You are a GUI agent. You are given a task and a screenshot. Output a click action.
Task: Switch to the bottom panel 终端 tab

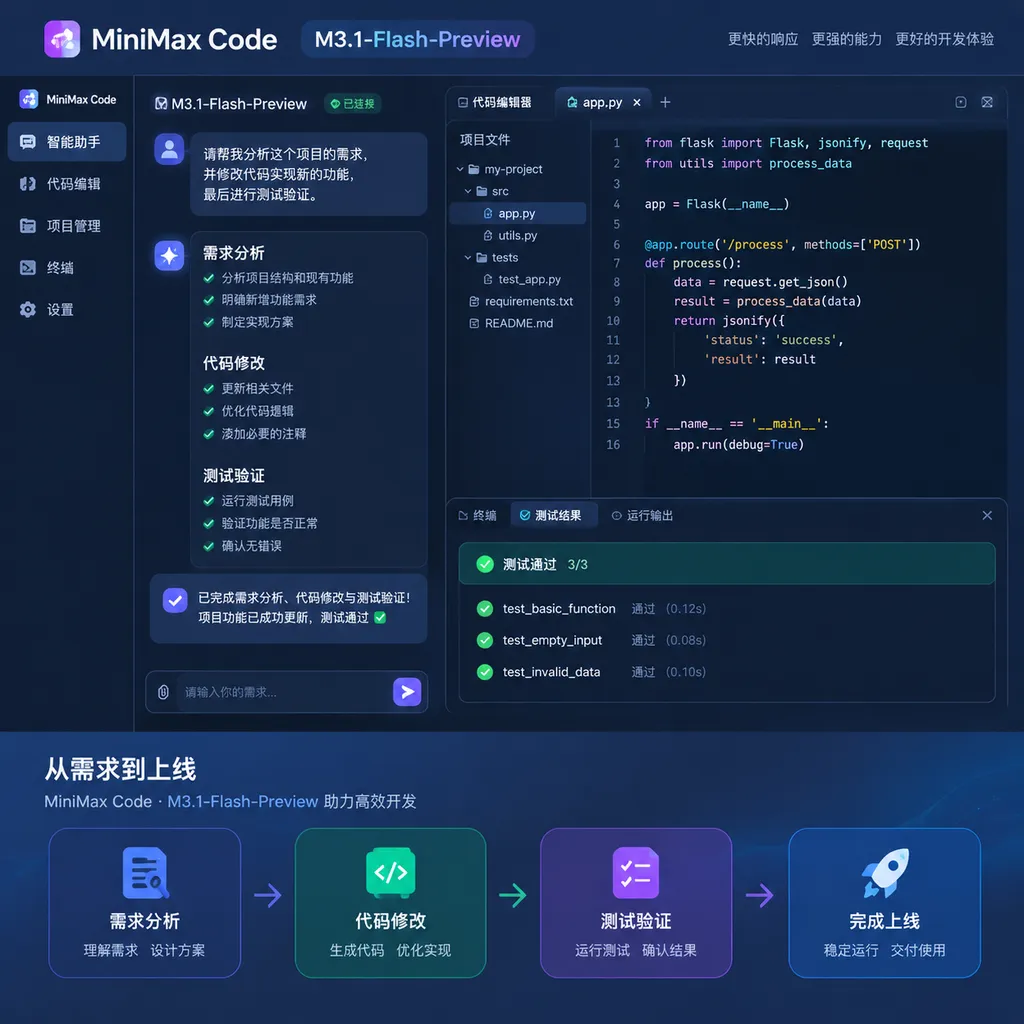tap(477, 515)
